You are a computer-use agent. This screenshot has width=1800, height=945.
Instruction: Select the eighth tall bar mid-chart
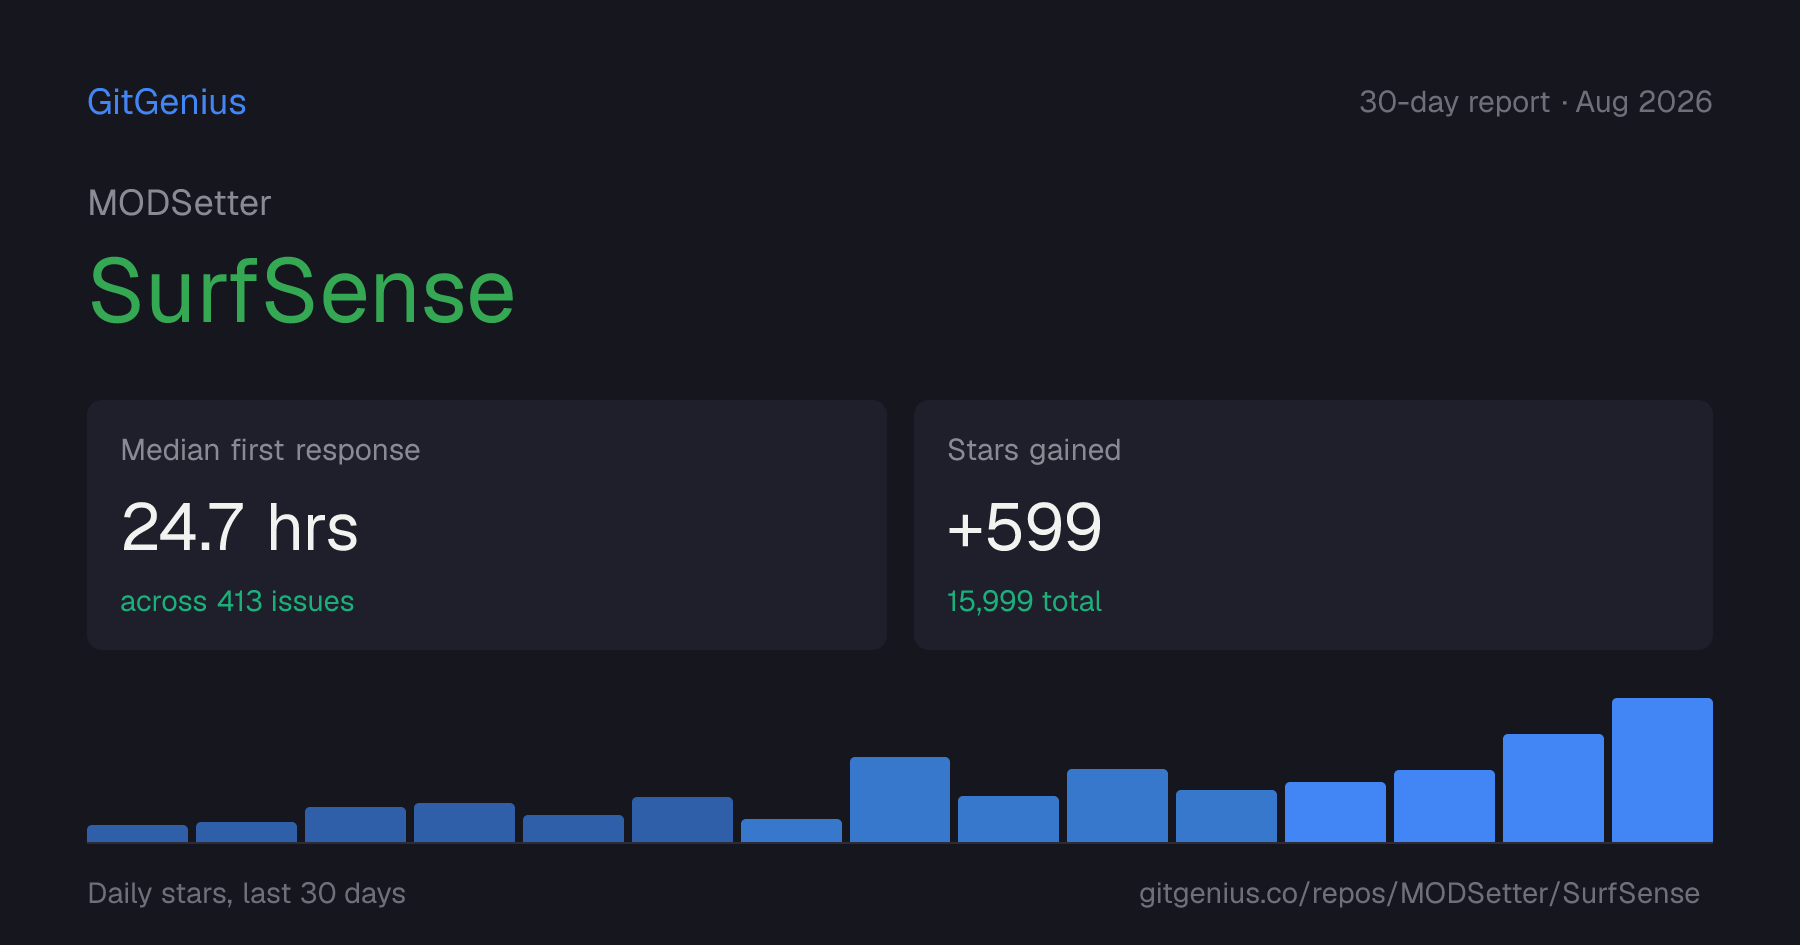(900, 799)
